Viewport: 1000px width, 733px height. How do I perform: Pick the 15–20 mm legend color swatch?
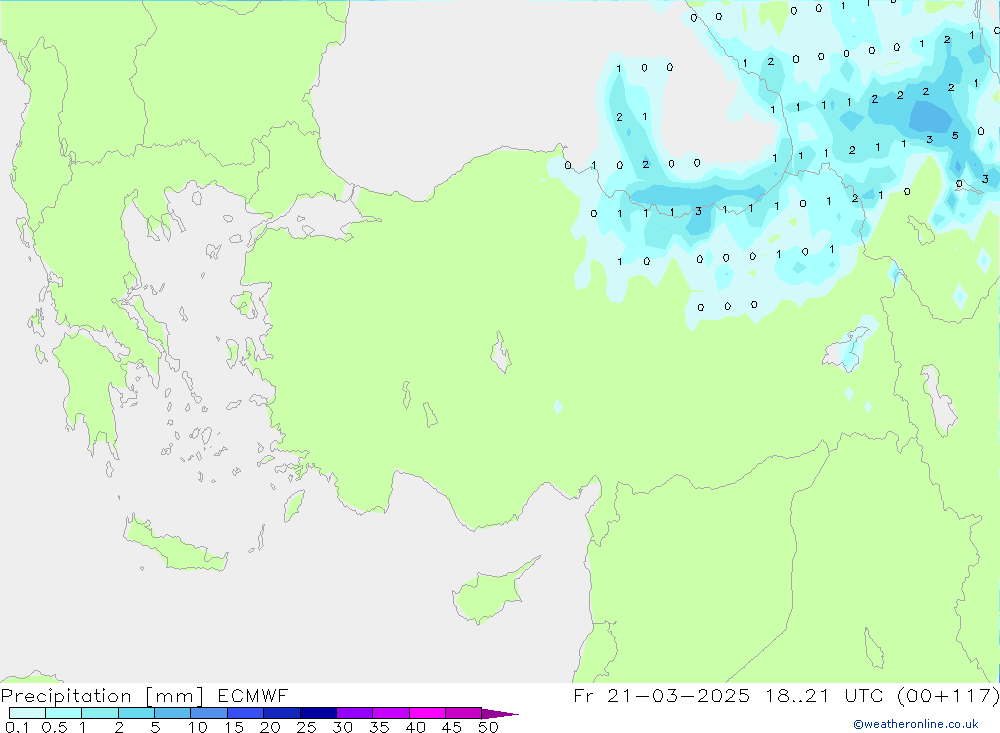246,713
